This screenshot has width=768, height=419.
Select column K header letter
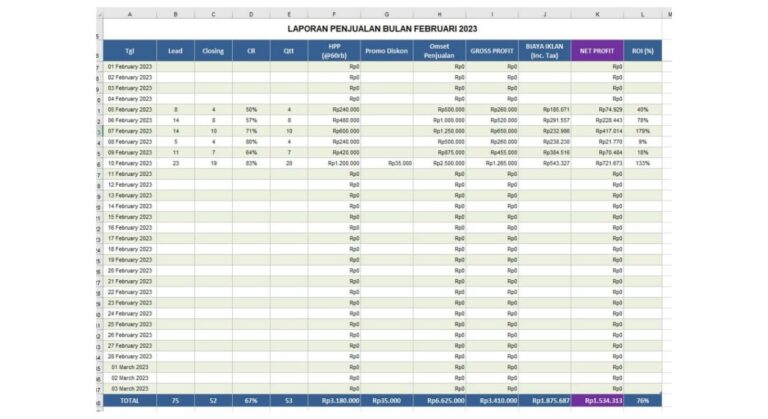click(x=597, y=15)
